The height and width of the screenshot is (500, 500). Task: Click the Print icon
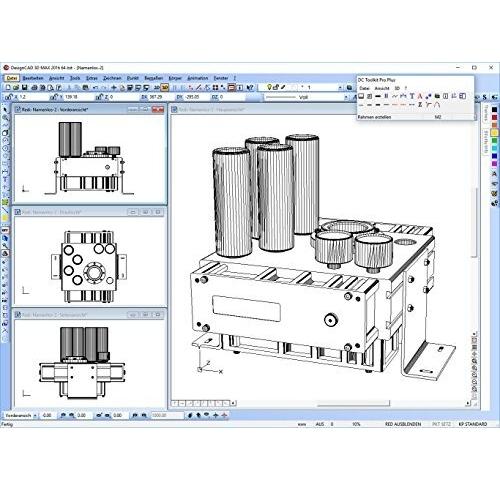click(34, 88)
